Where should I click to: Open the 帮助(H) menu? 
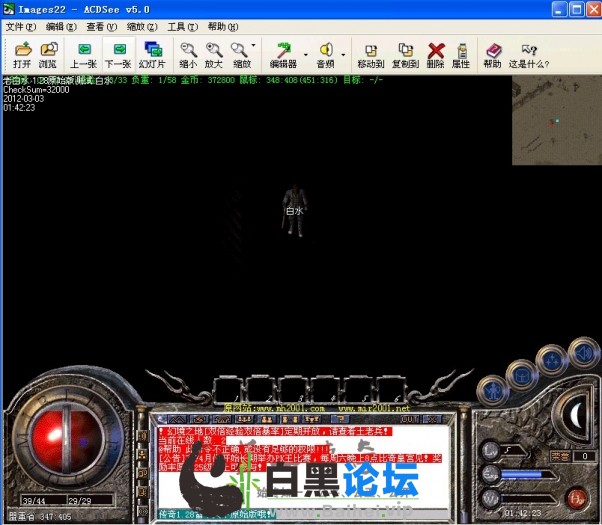pyautogui.click(x=223, y=27)
